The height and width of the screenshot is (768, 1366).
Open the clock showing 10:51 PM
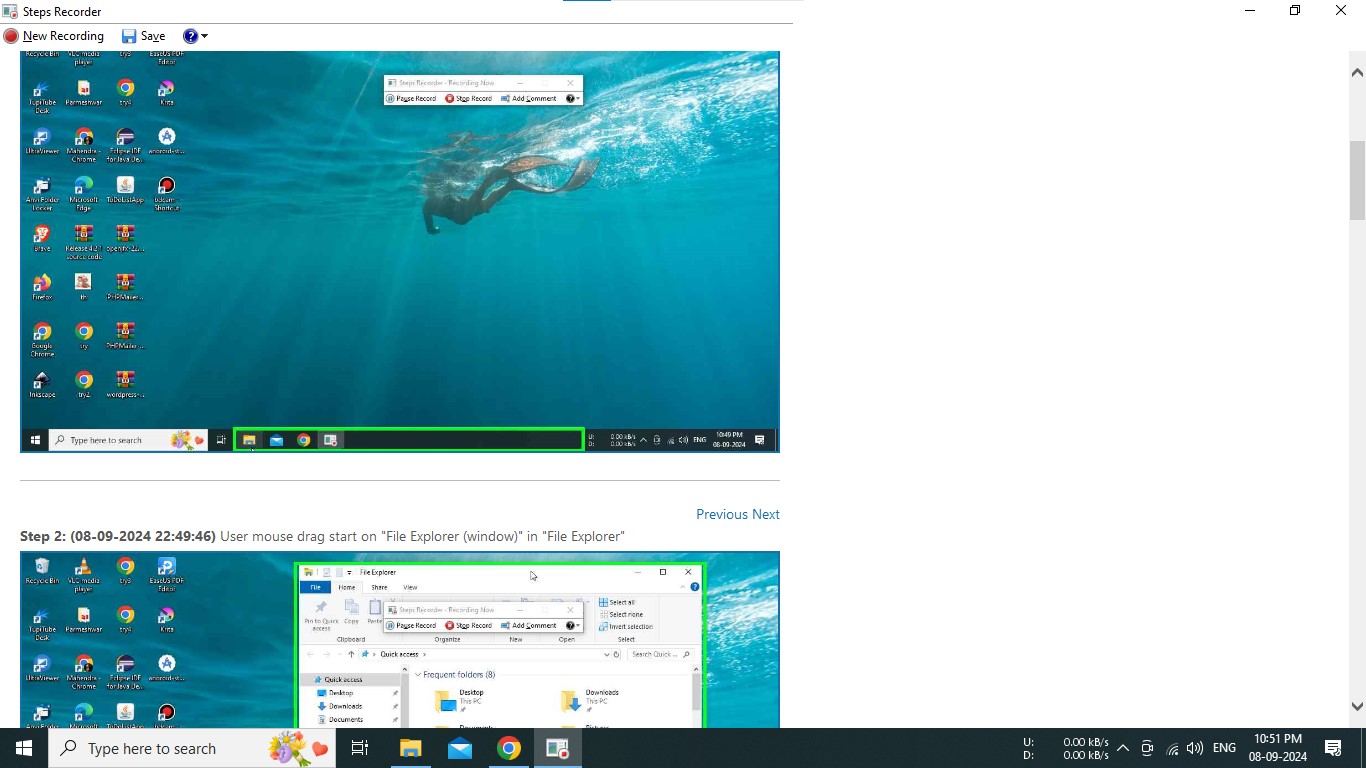tap(1278, 748)
